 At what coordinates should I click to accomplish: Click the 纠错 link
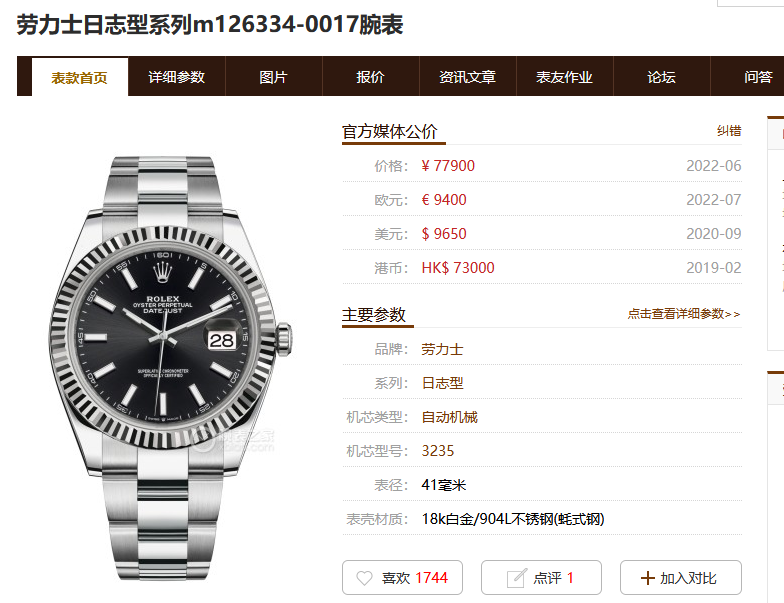tap(729, 131)
